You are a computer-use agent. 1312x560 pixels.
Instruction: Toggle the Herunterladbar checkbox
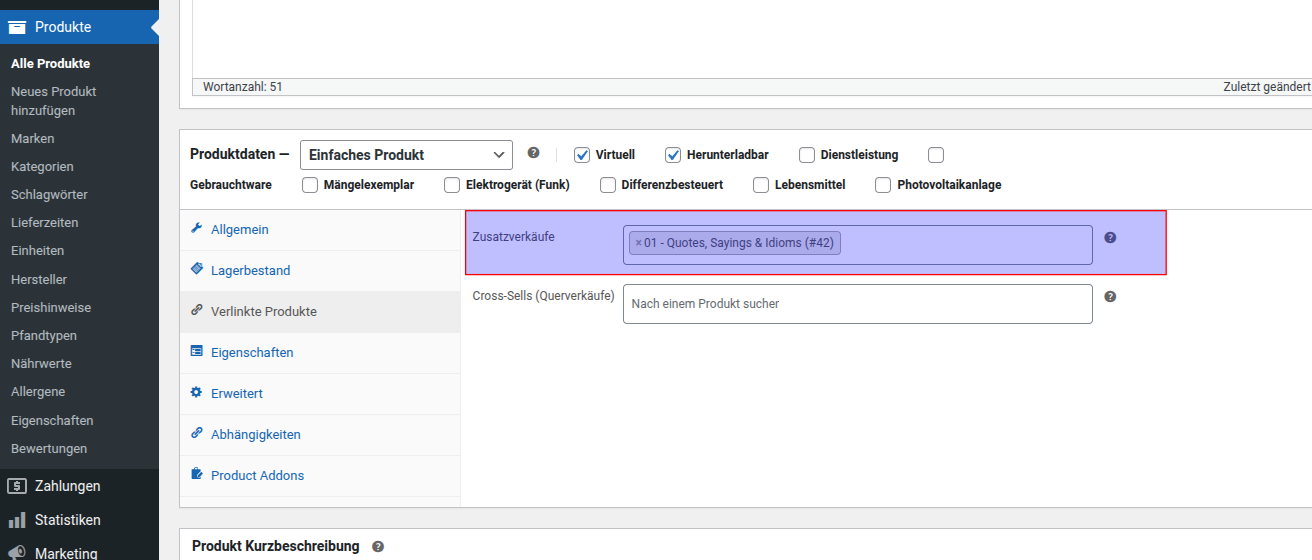click(673, 155)
